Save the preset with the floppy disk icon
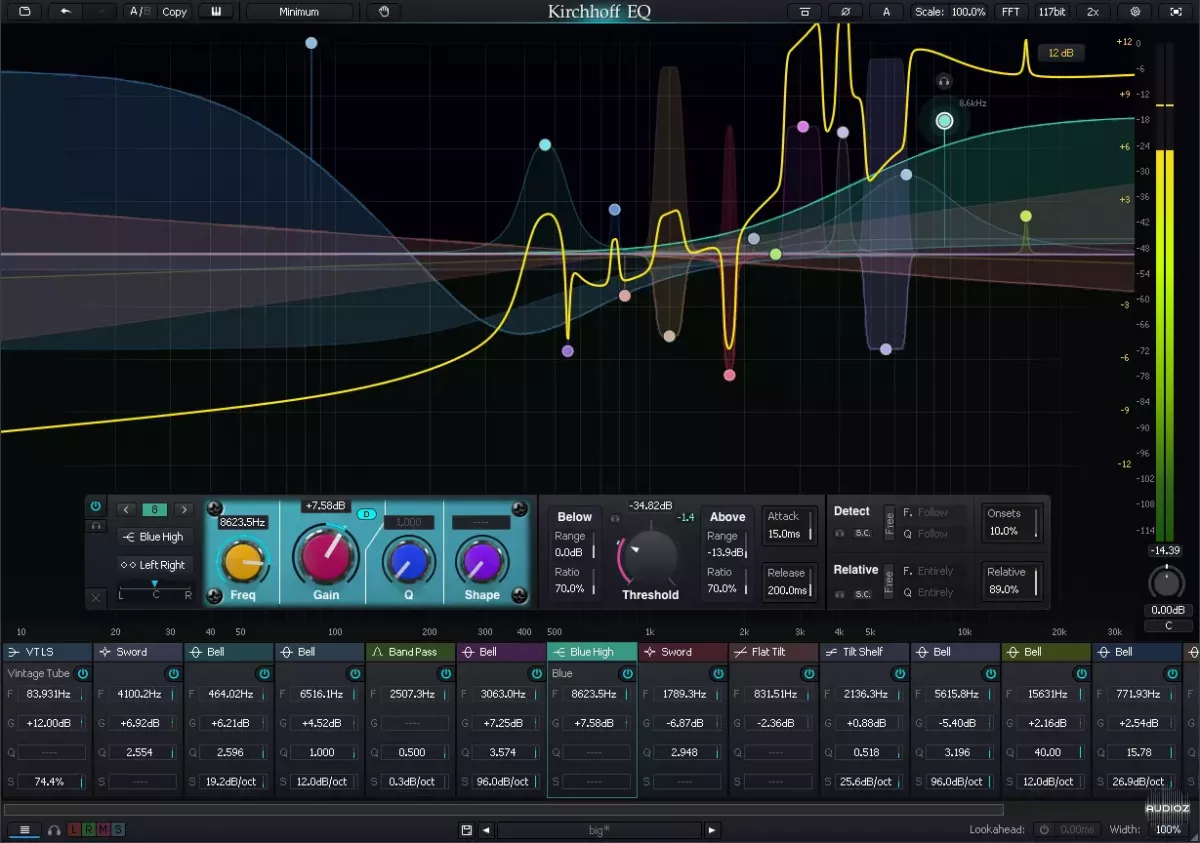The image size is (1200, 843). pos(466,830)
